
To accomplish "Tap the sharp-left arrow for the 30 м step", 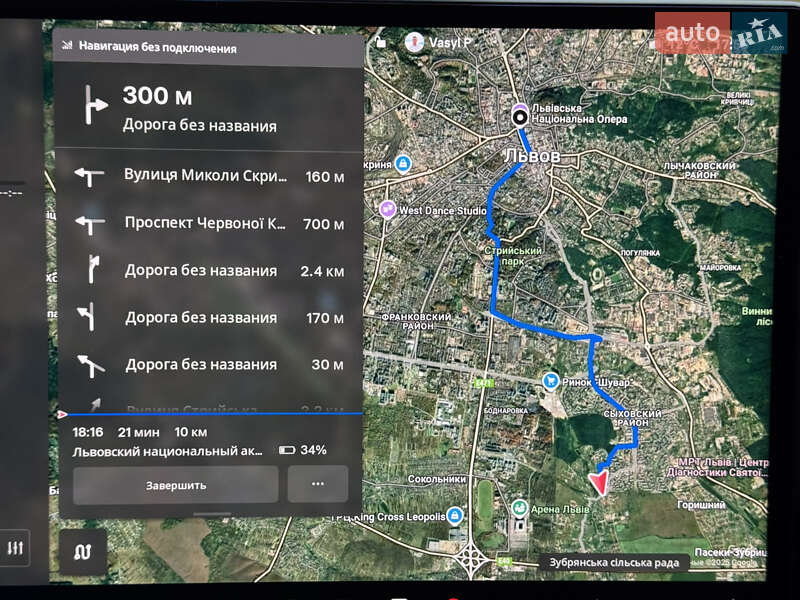I will pyautogui.click(x=90, y=364).
